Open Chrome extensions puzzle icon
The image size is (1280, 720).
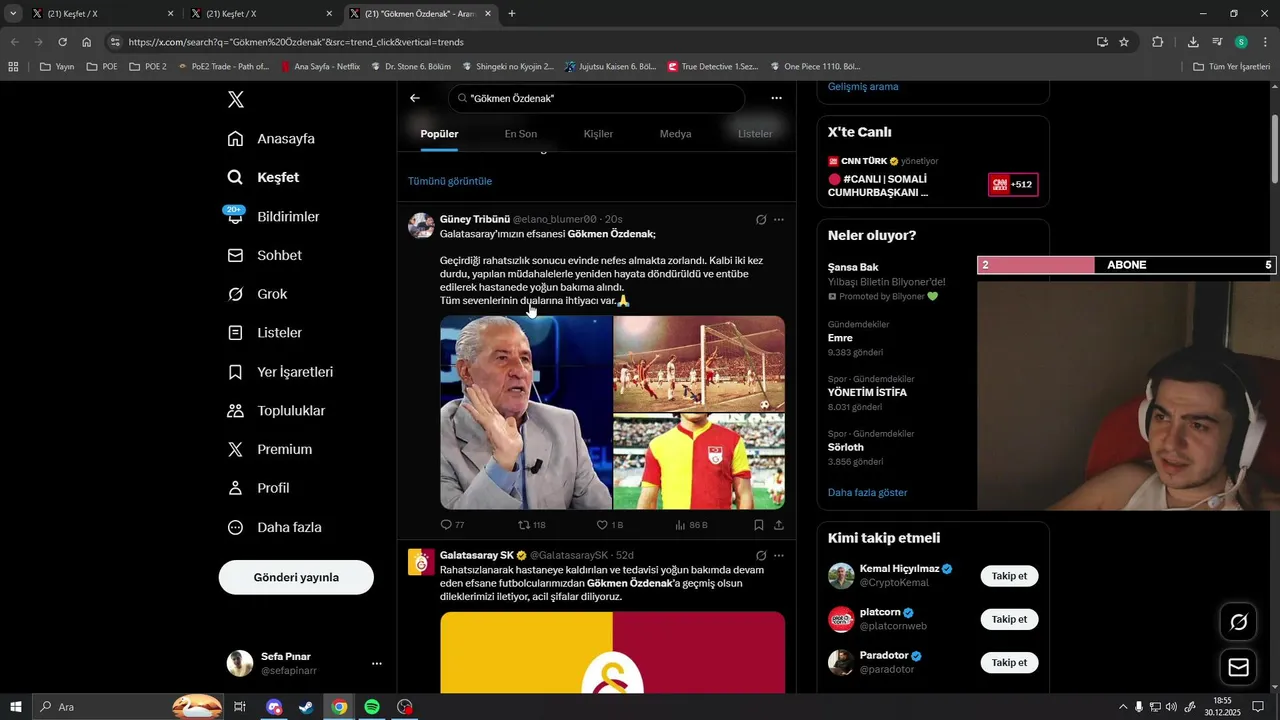(1158, 42)
